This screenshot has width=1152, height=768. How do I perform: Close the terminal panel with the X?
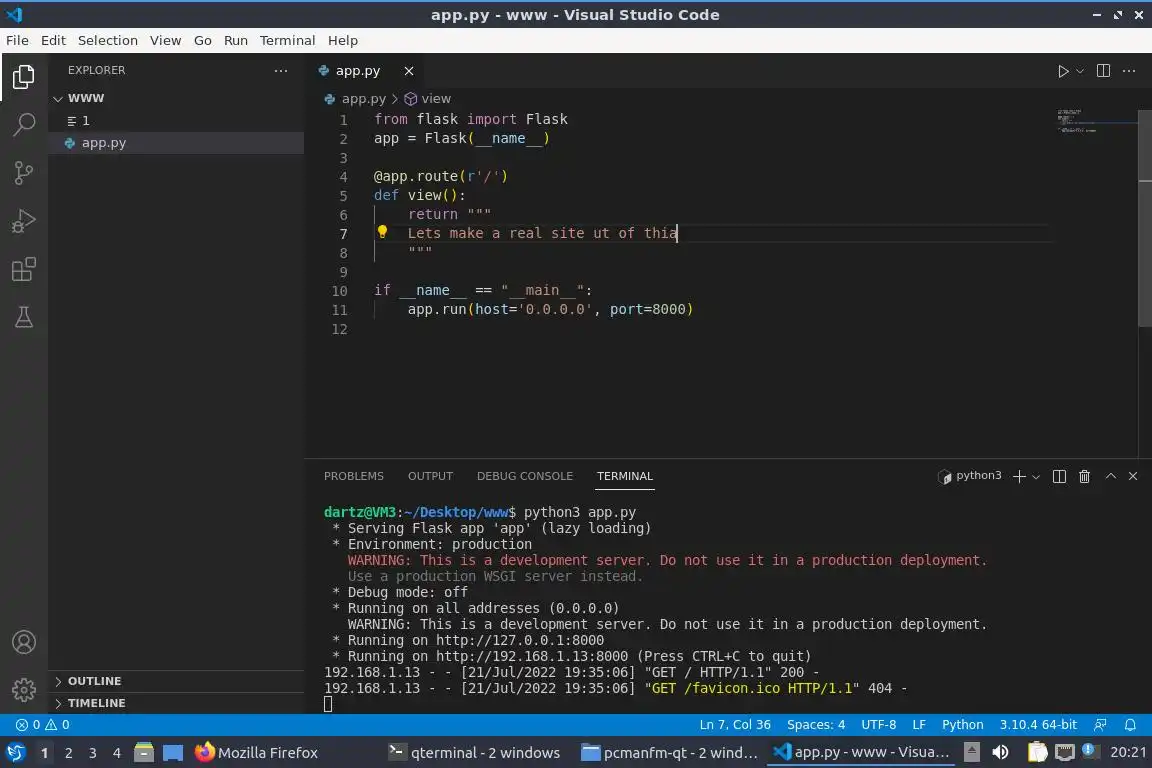1133,476
